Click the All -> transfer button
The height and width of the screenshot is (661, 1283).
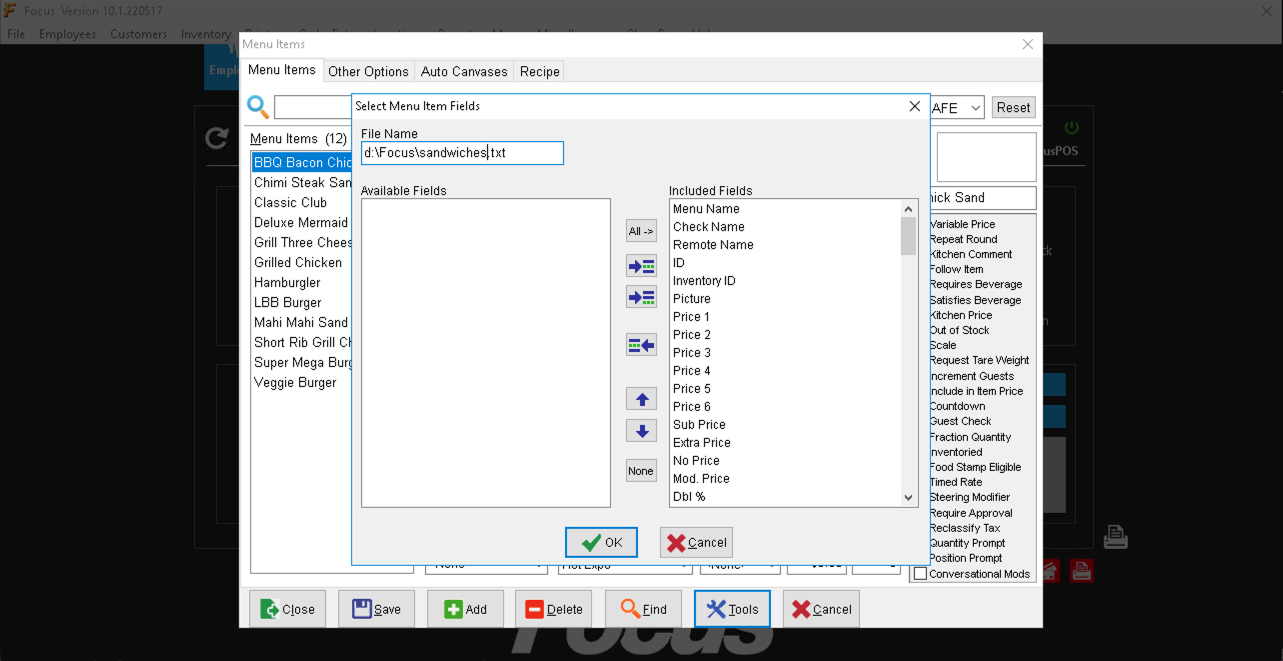coord(640,231)
